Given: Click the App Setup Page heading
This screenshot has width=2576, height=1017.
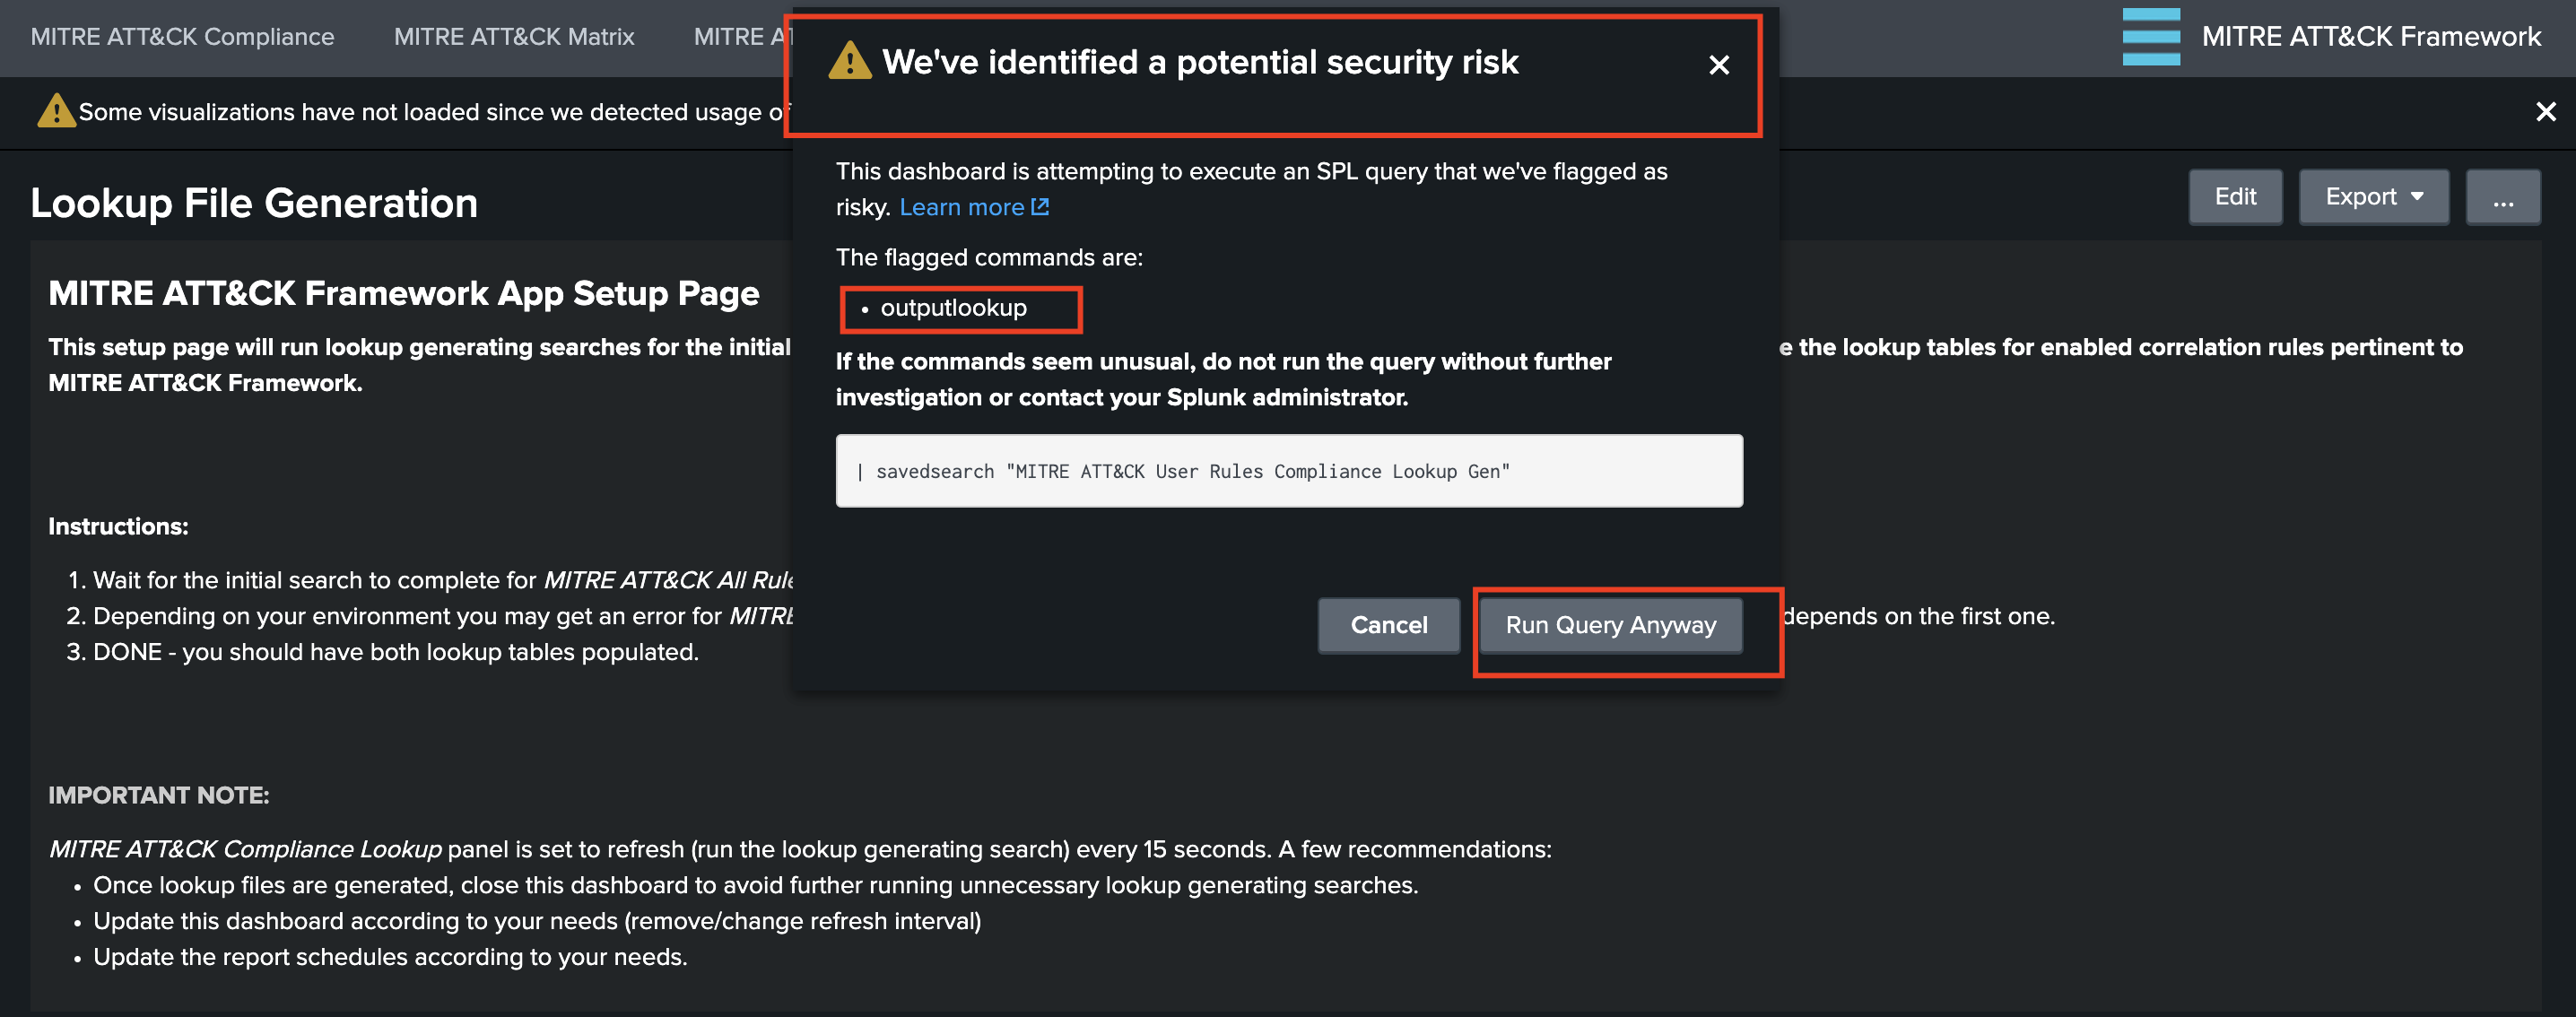Looking at the screenshot, I should [x=403, y=293].
